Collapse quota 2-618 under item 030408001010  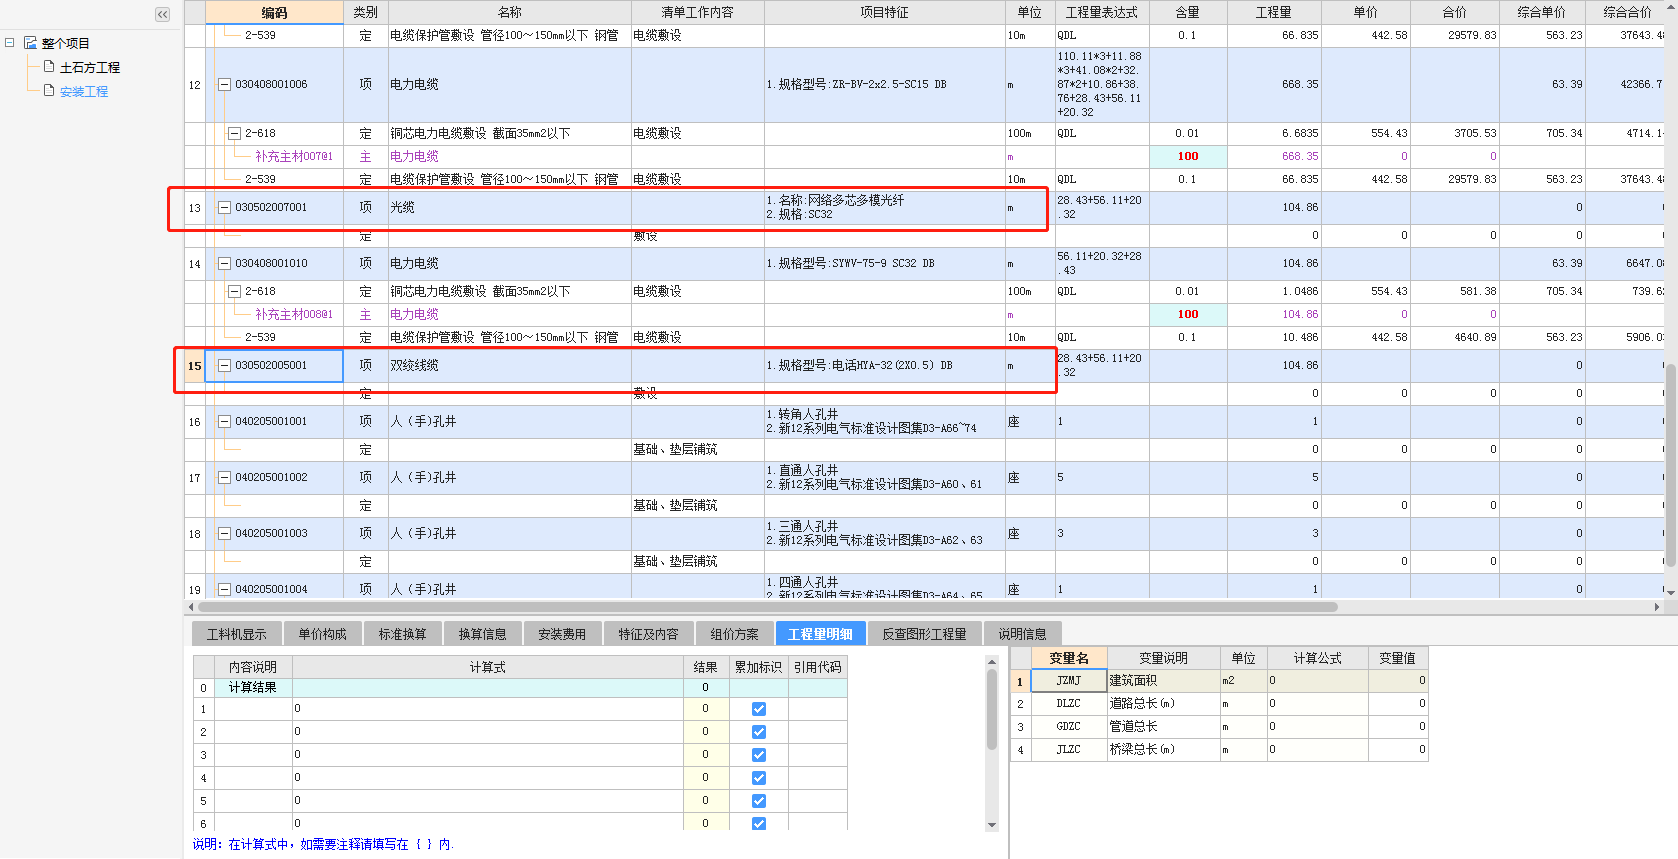[x=234, y=292]
